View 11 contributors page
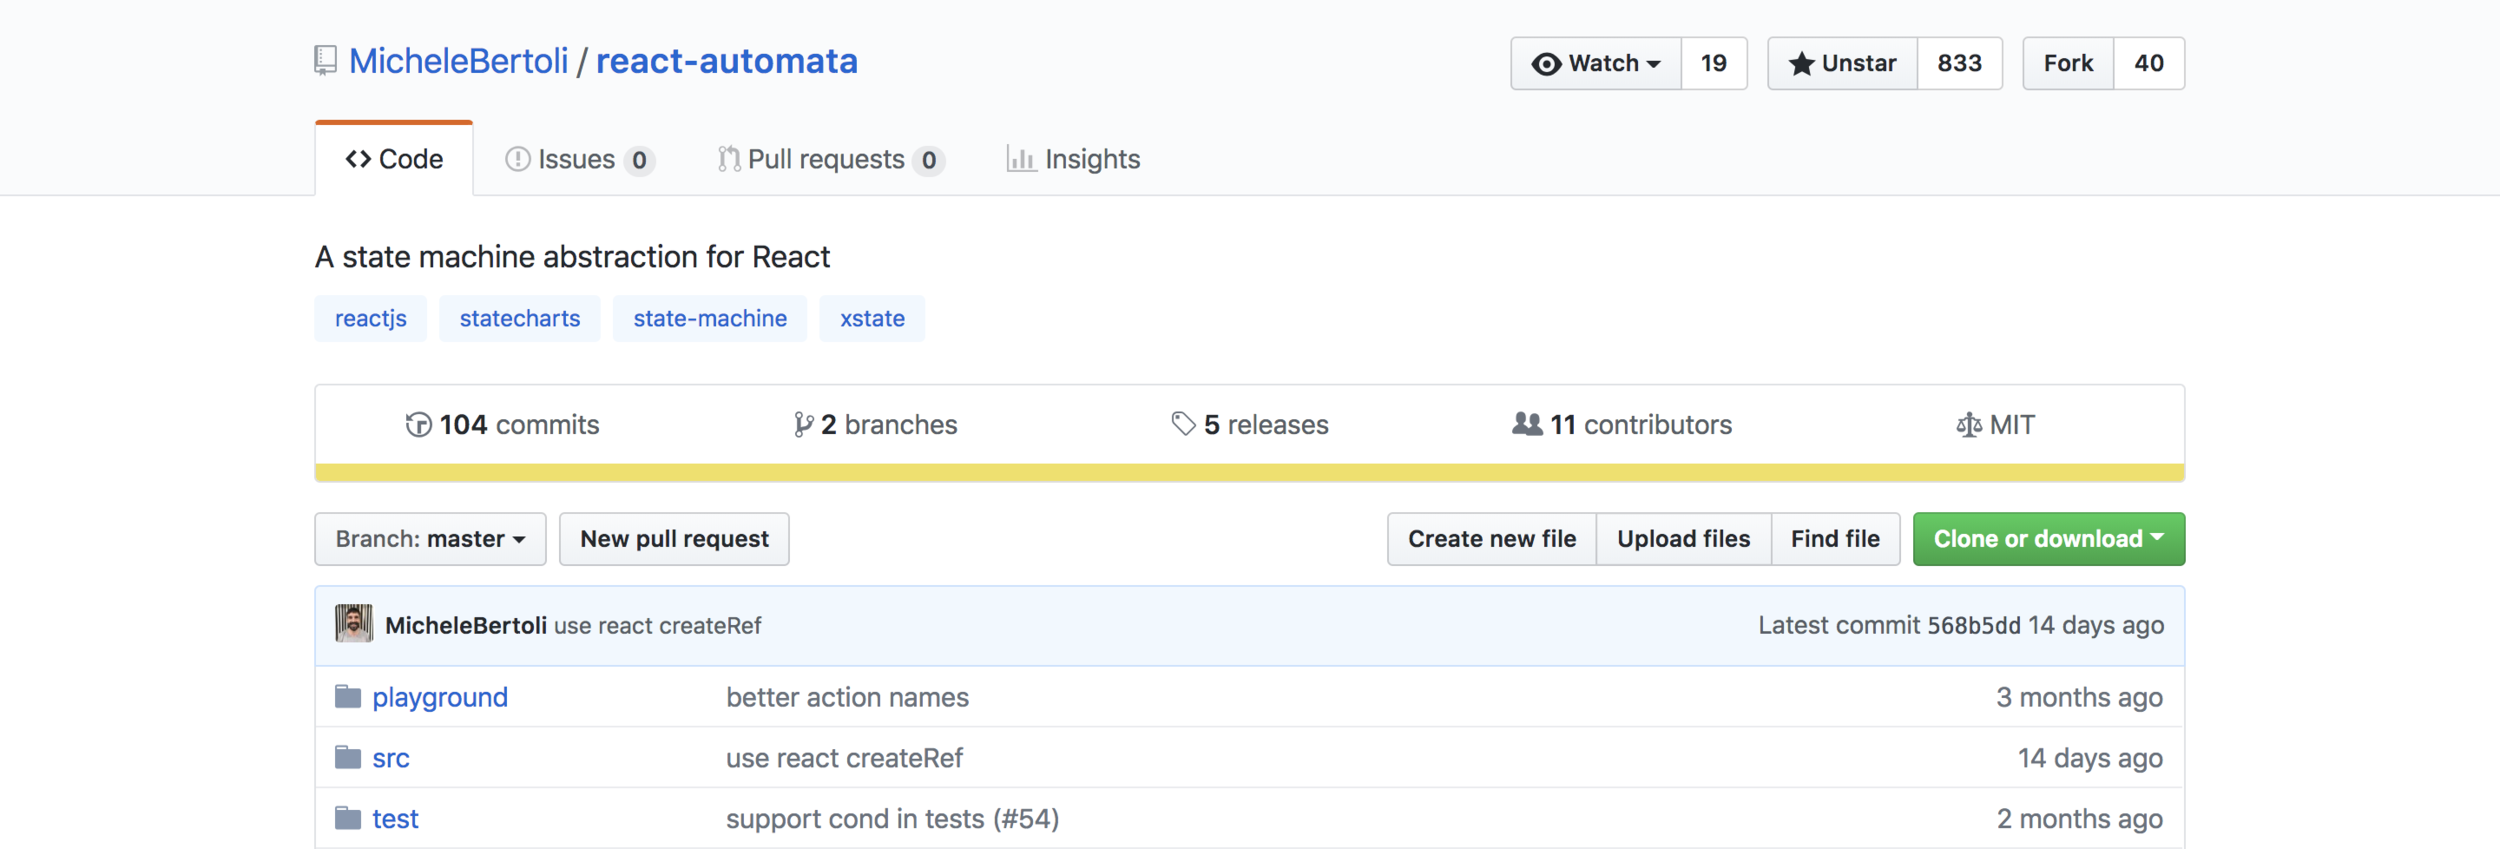Image resolution: width=2500 pixels, height=849 pixels. (1622, 425)
